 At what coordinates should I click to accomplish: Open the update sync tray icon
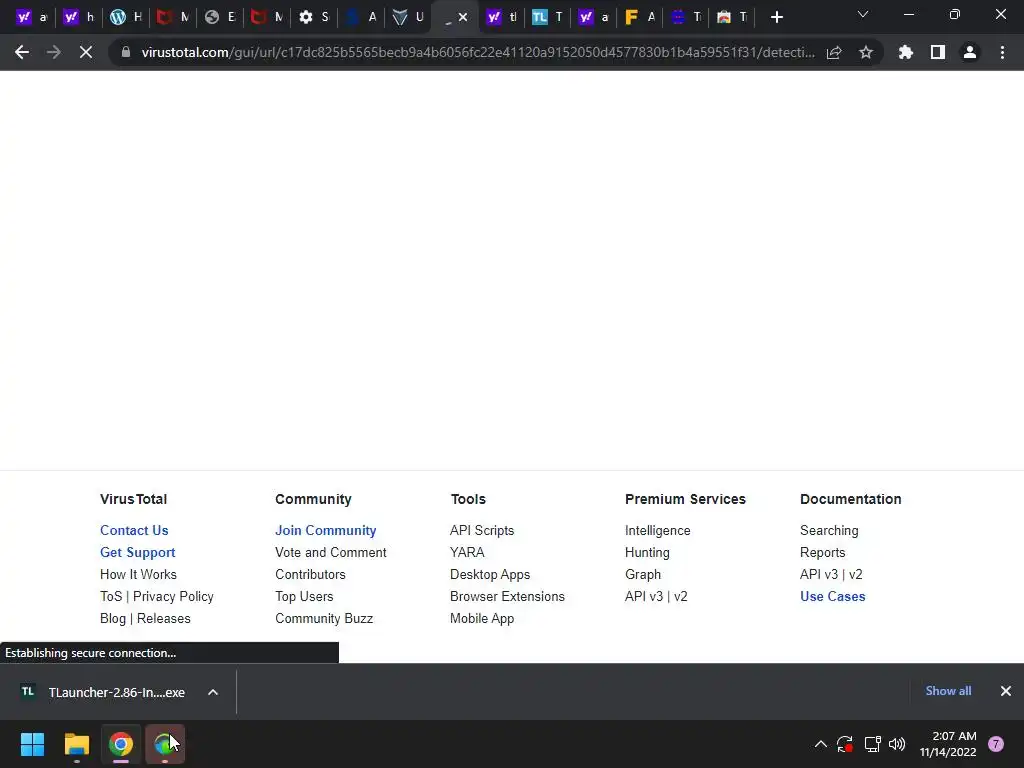click(x=845, y=744)
